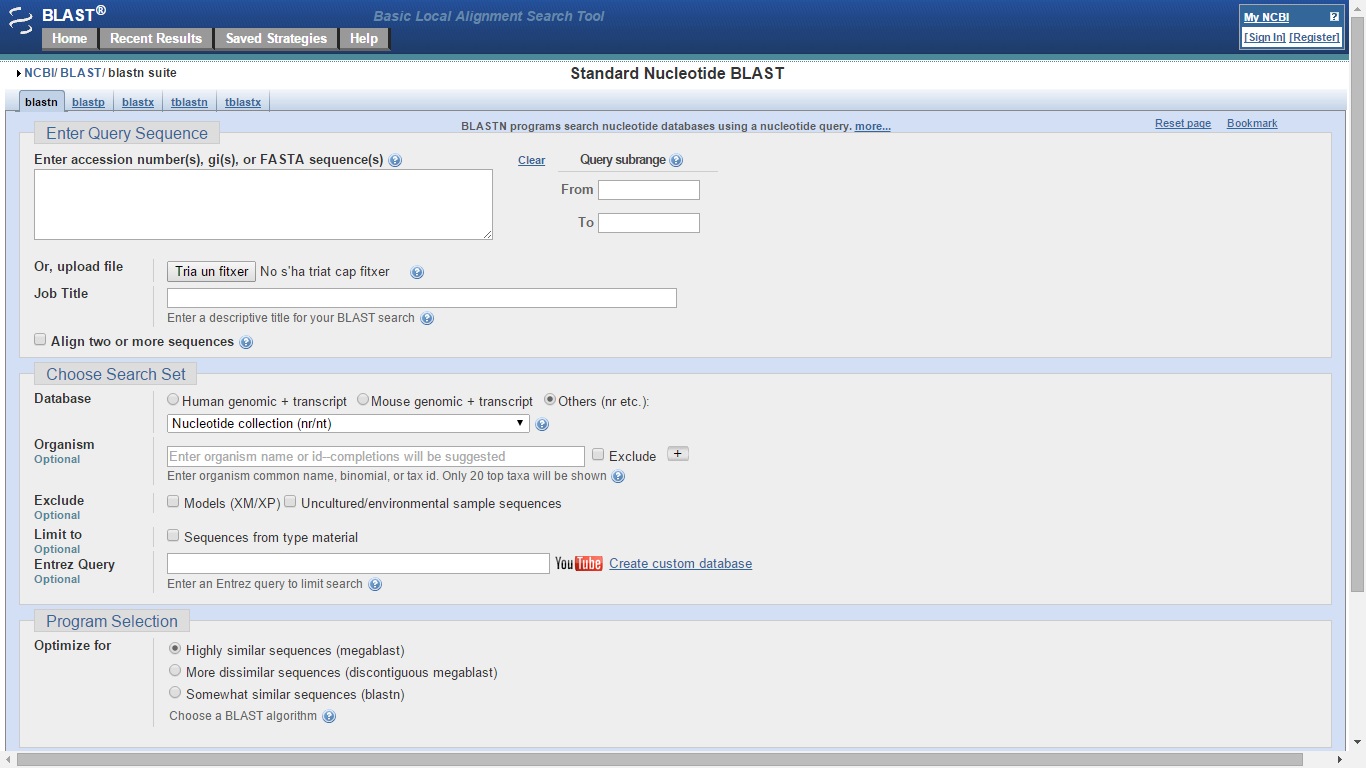Viewport: 1366px width, 768px height.
Task: Switch to the blastn tab
Action: pos(41,102)
